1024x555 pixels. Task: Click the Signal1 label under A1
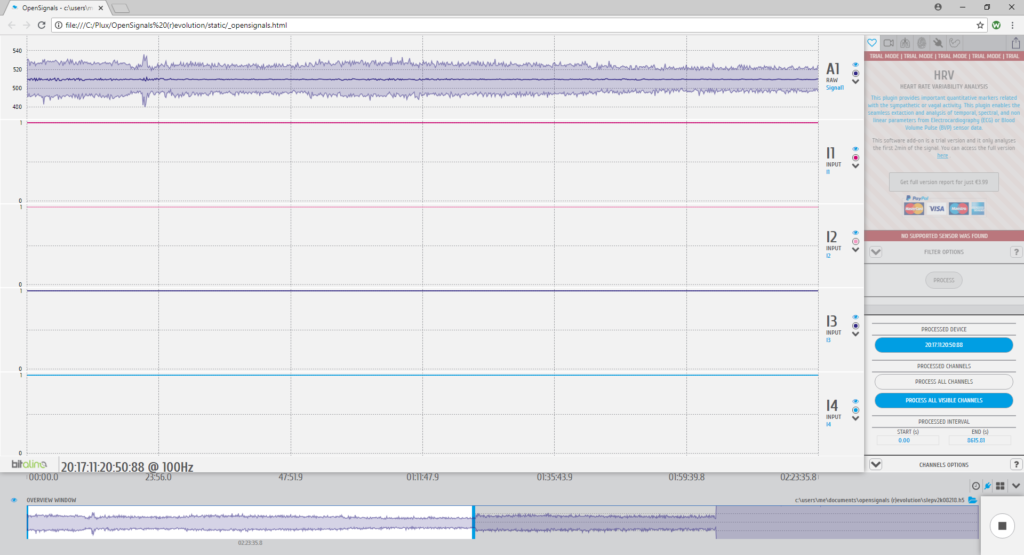pyautogui.click(x=834, y=87)
